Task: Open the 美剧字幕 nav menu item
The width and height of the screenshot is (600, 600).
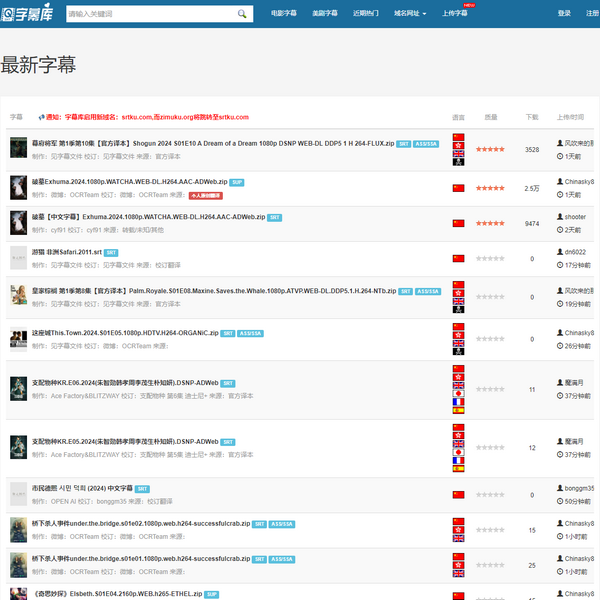Action: 325,14
